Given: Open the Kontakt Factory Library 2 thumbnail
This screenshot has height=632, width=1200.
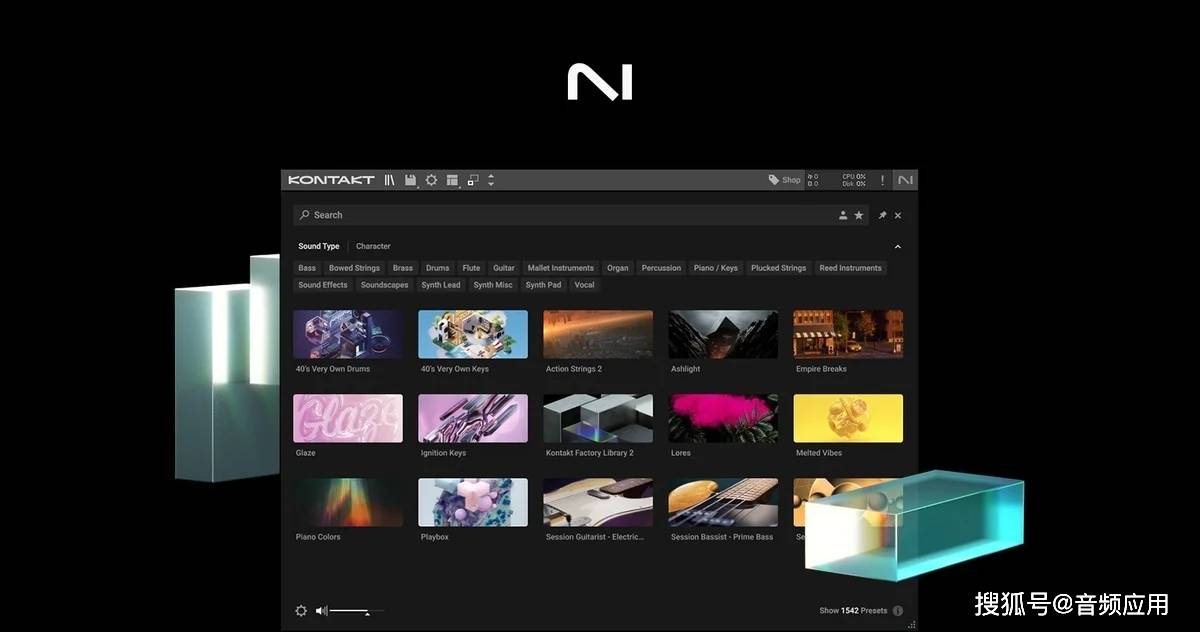Looking at the screenshot, I should tap(597, 418).
